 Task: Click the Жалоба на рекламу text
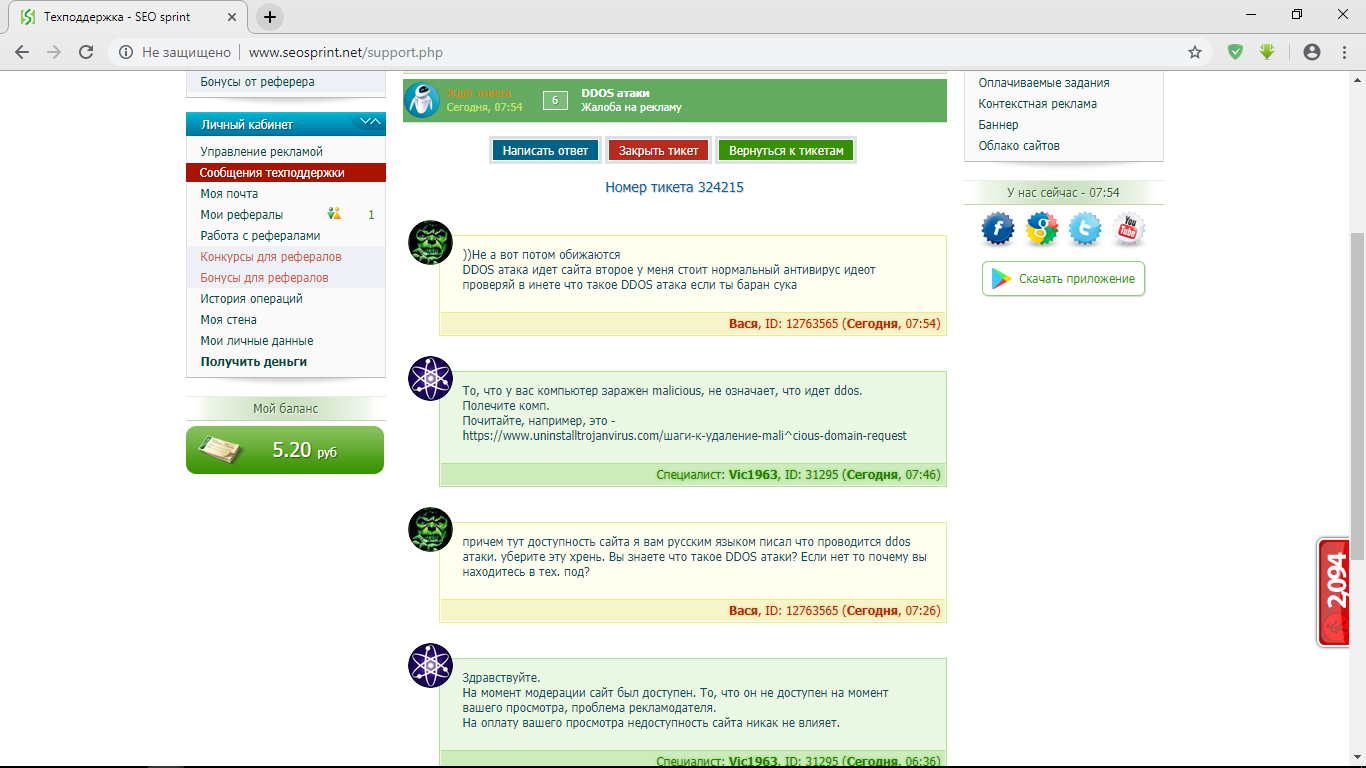coord(631,107)
